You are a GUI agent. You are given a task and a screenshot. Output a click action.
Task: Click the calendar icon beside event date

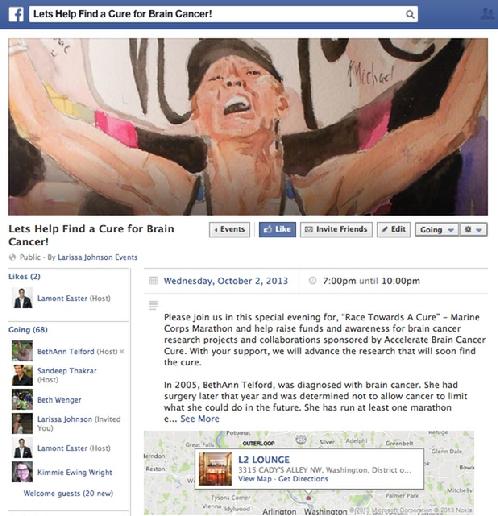pos(153,281)
